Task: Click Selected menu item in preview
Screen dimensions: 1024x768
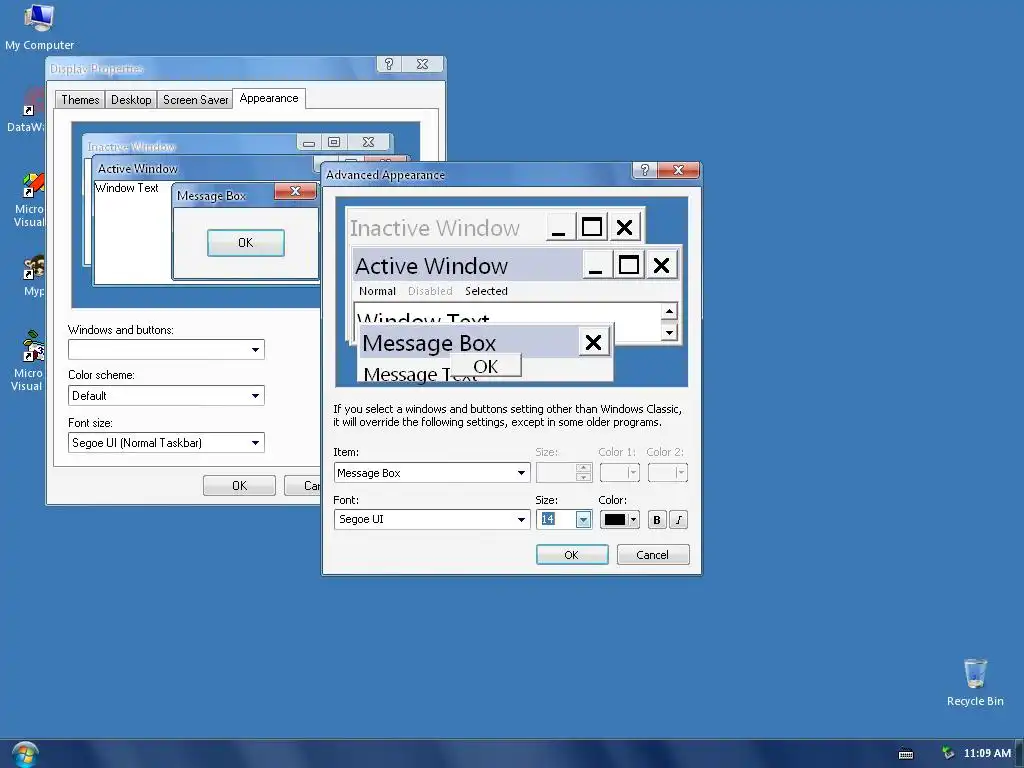Action: pyautogui.click(x=486, y=291)
